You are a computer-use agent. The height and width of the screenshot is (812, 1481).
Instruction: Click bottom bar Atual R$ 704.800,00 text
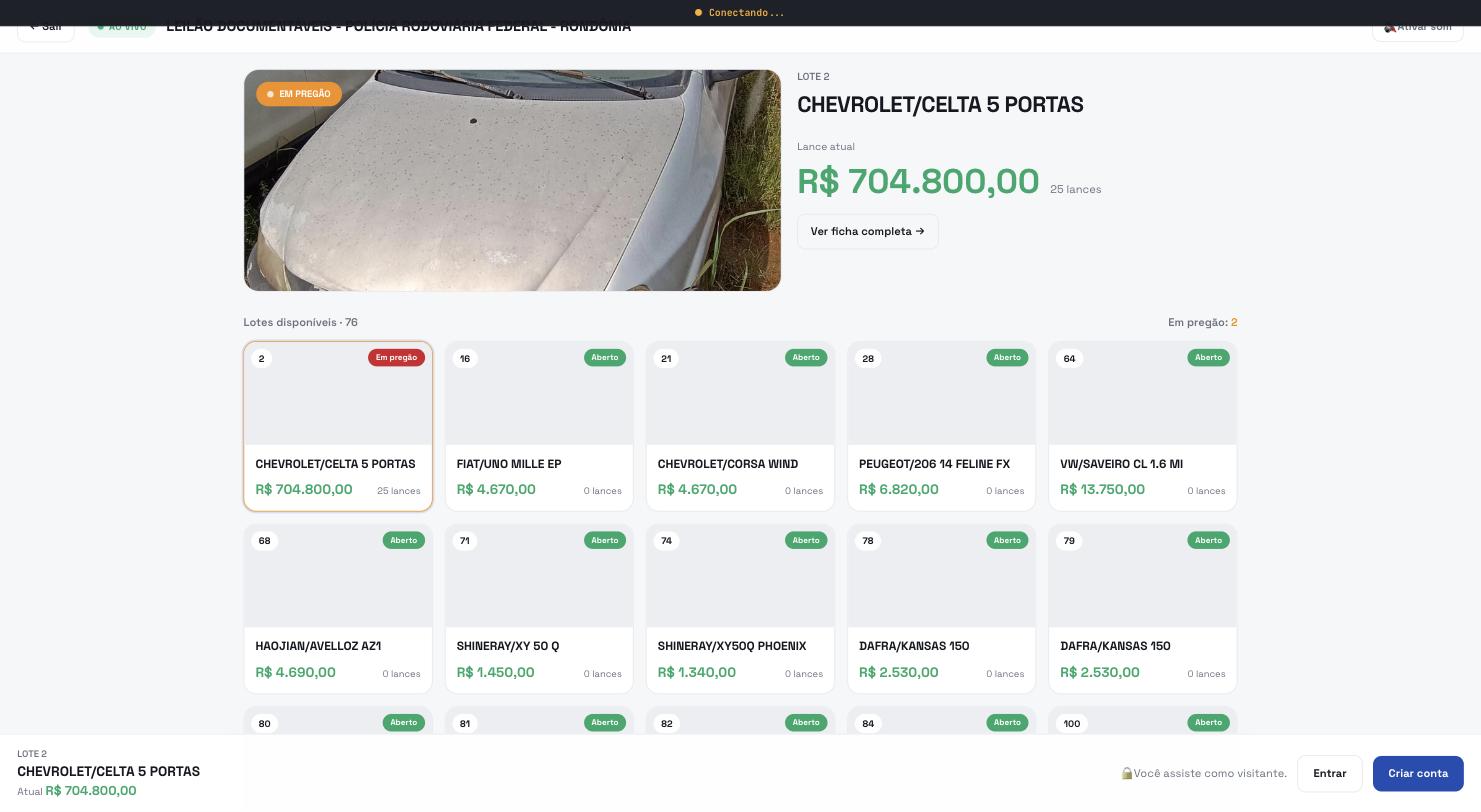coord(77,791)
